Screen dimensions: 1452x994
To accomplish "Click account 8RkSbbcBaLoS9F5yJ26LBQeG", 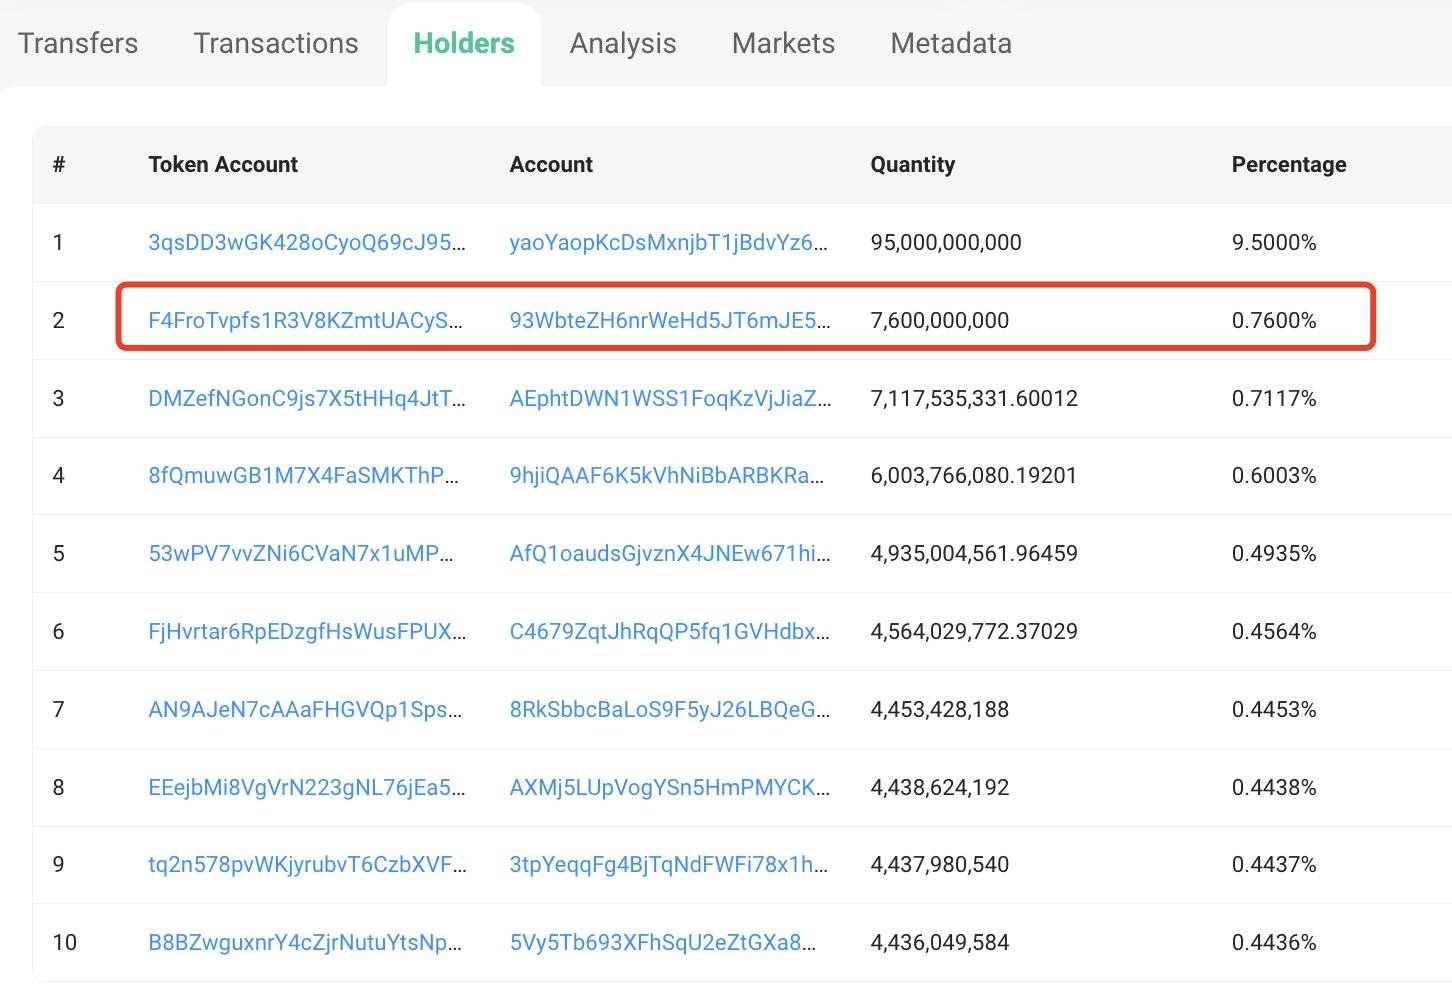I will [669, 709].
